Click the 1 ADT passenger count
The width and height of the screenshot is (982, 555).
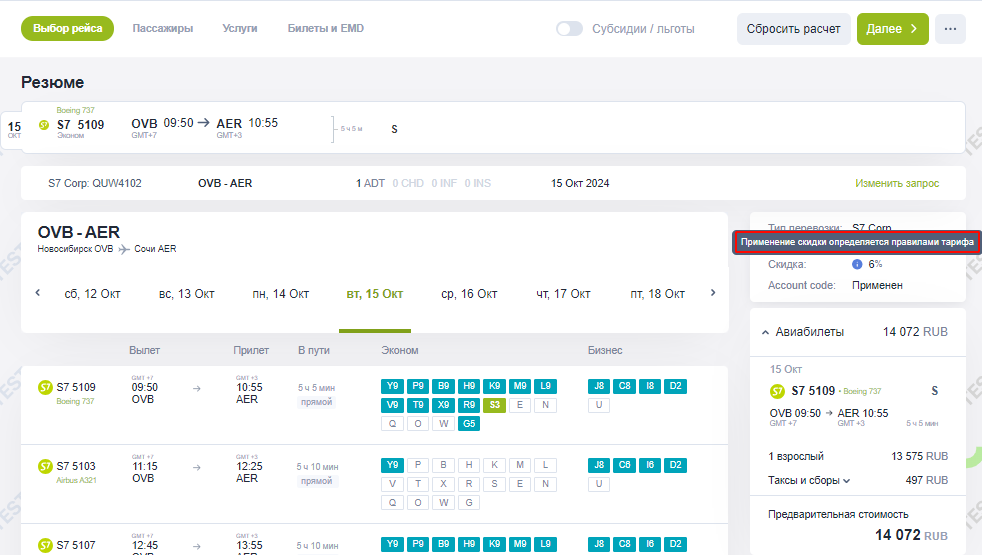[x=370, y=184]
